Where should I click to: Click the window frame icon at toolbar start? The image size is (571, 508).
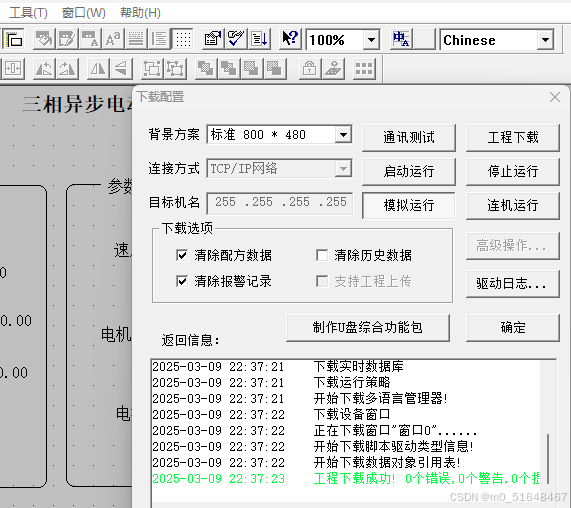(x=13, y=39)
